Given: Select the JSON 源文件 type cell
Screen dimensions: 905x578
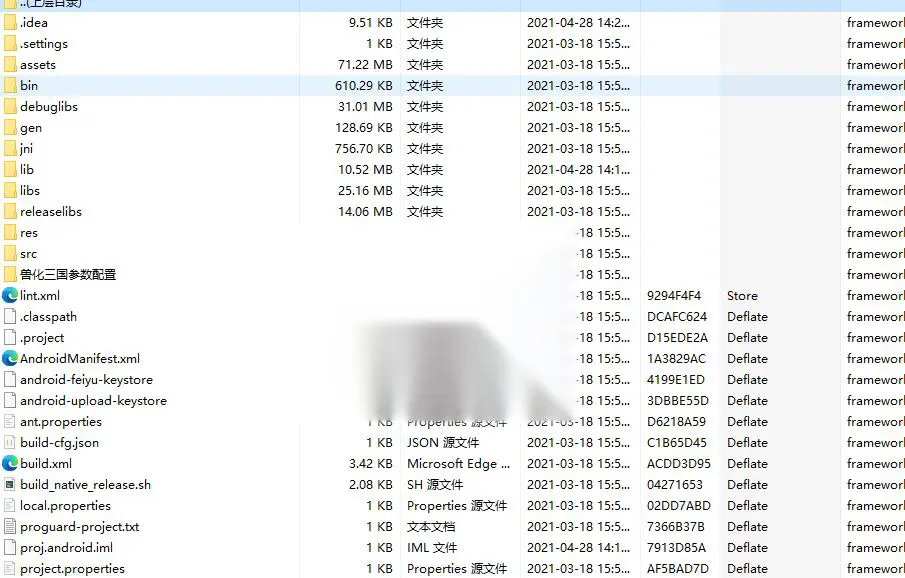Looking at the screenshot, I should tap(443, 443).
